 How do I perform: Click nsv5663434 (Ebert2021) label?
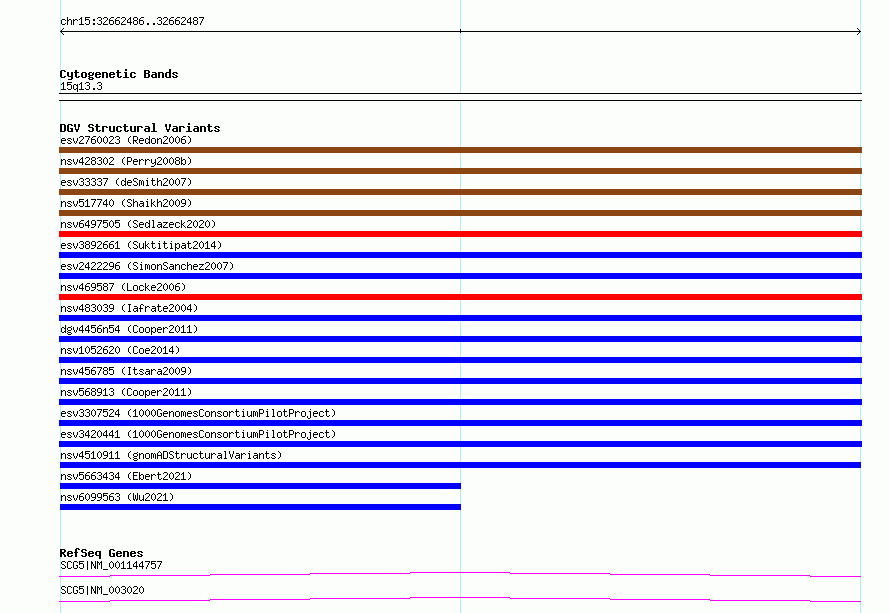click(x=126, y=476)
